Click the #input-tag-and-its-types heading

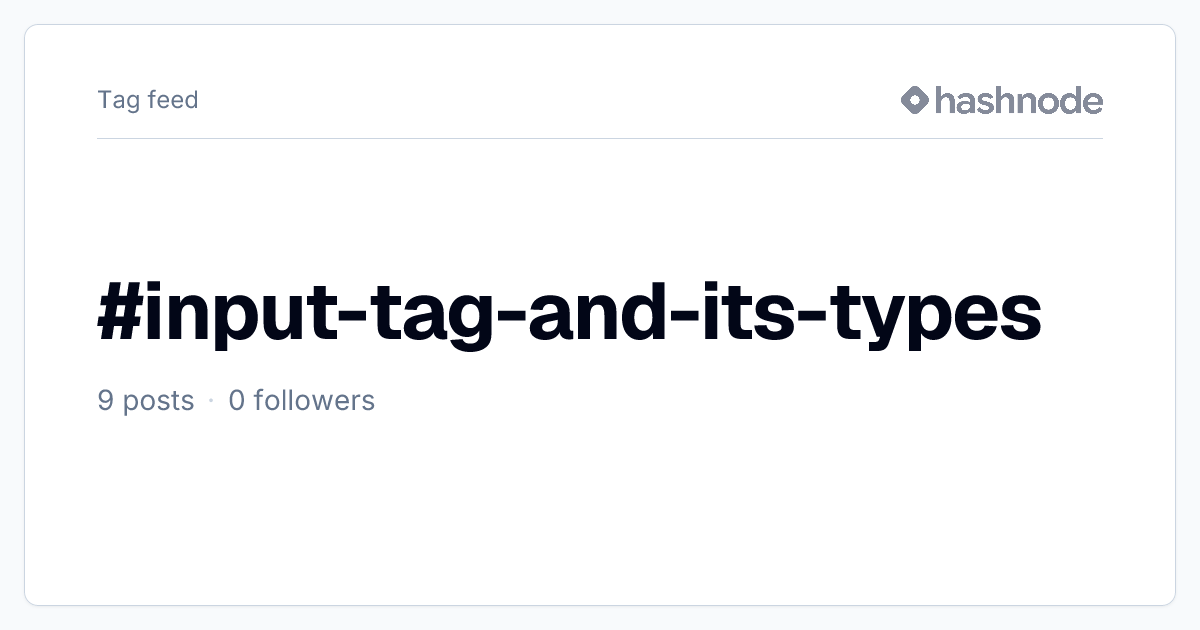click(x=569, y=313)
